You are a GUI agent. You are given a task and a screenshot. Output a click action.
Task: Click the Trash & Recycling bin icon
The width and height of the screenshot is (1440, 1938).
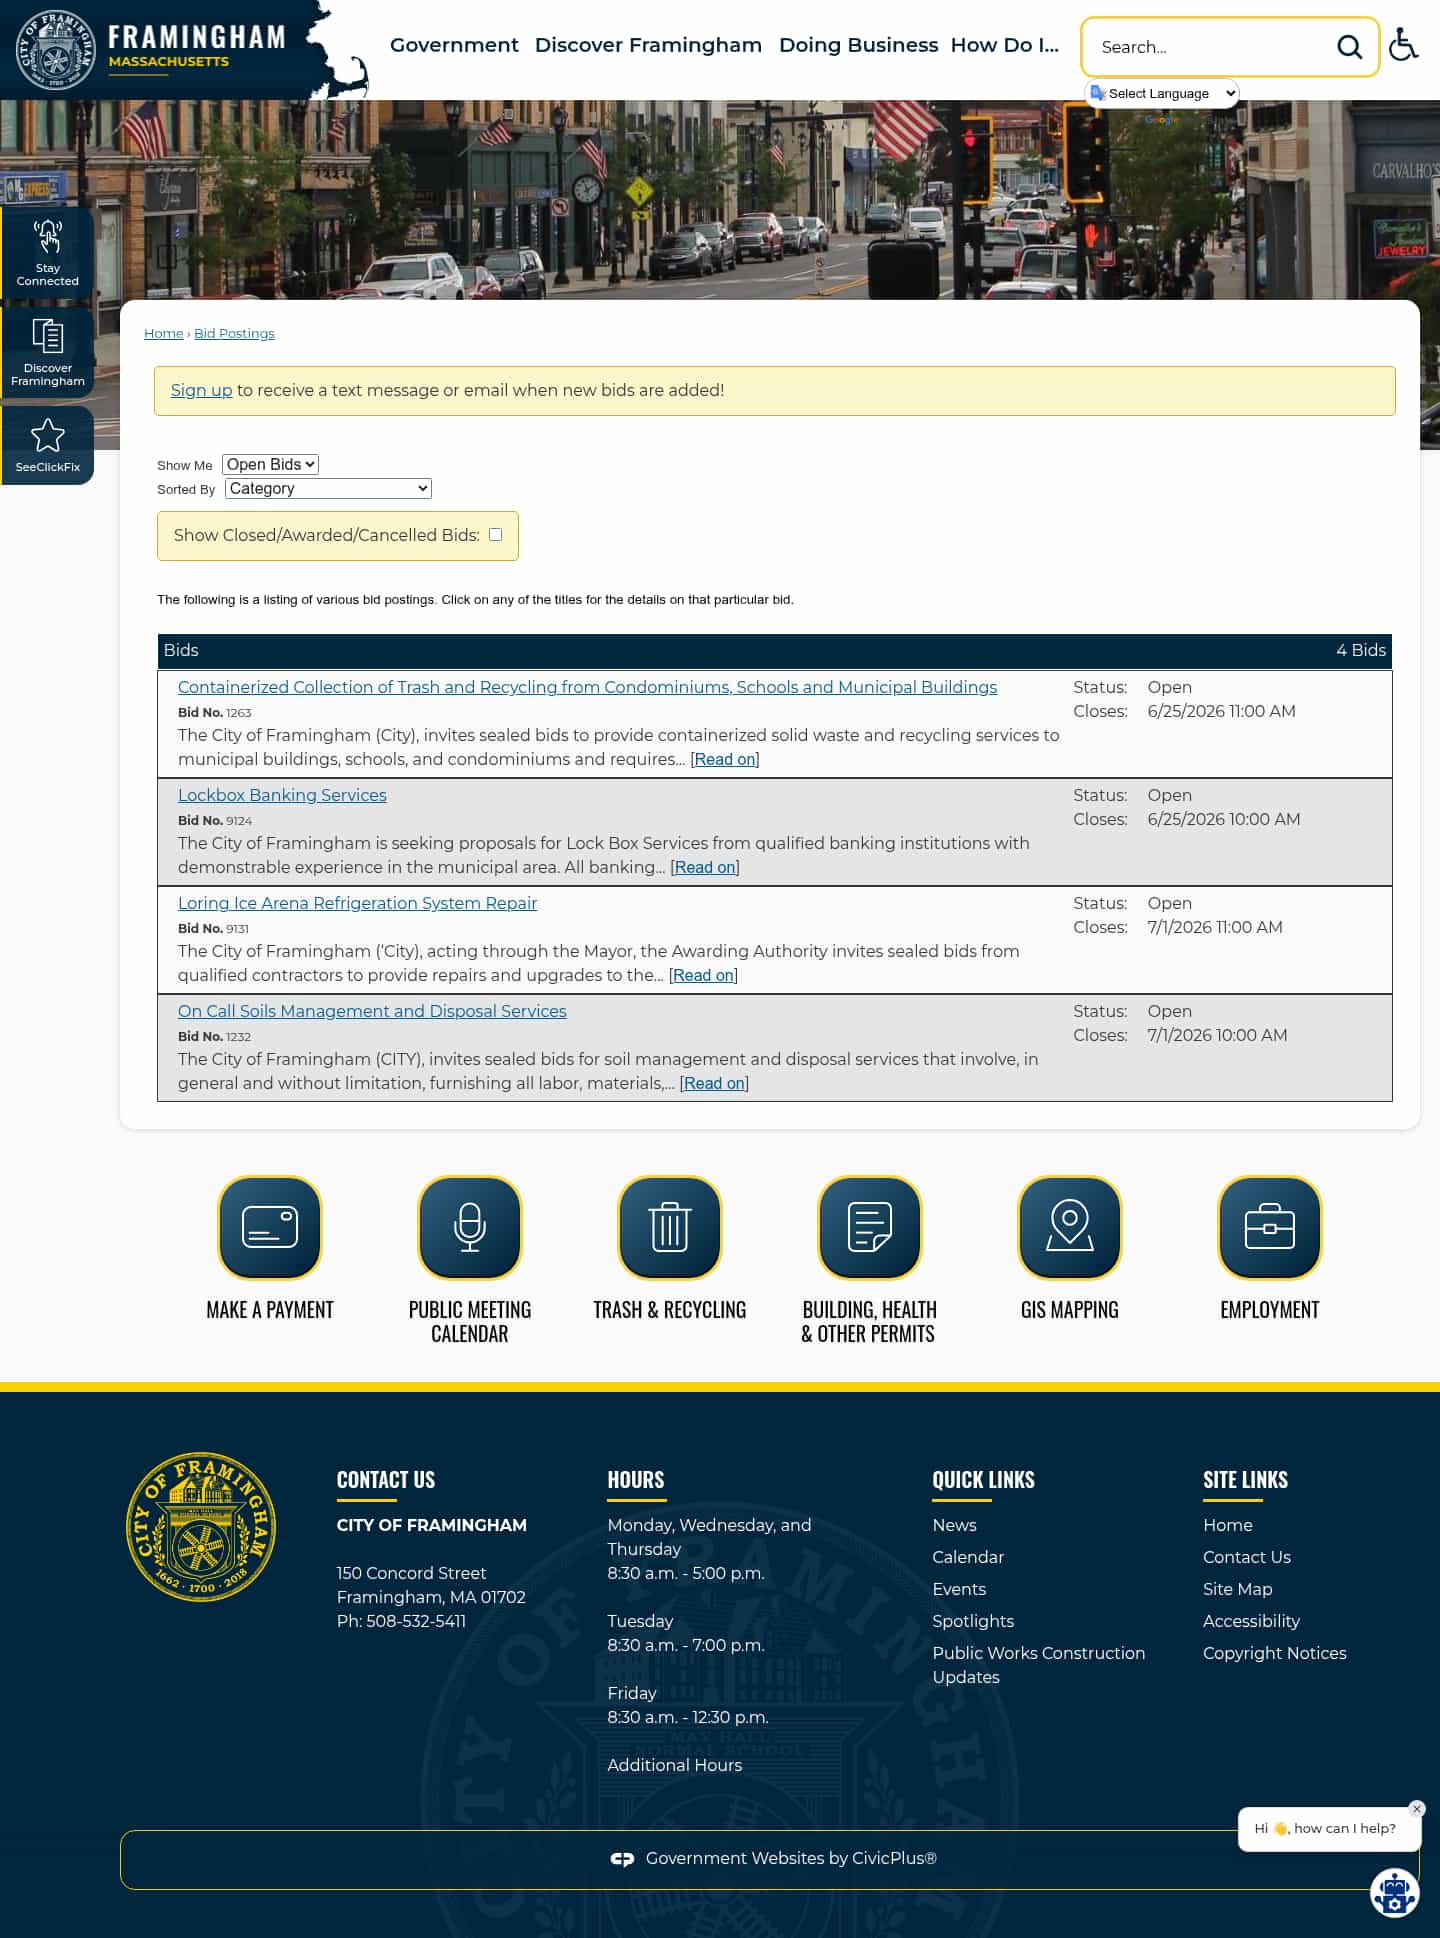[670, 1227]
